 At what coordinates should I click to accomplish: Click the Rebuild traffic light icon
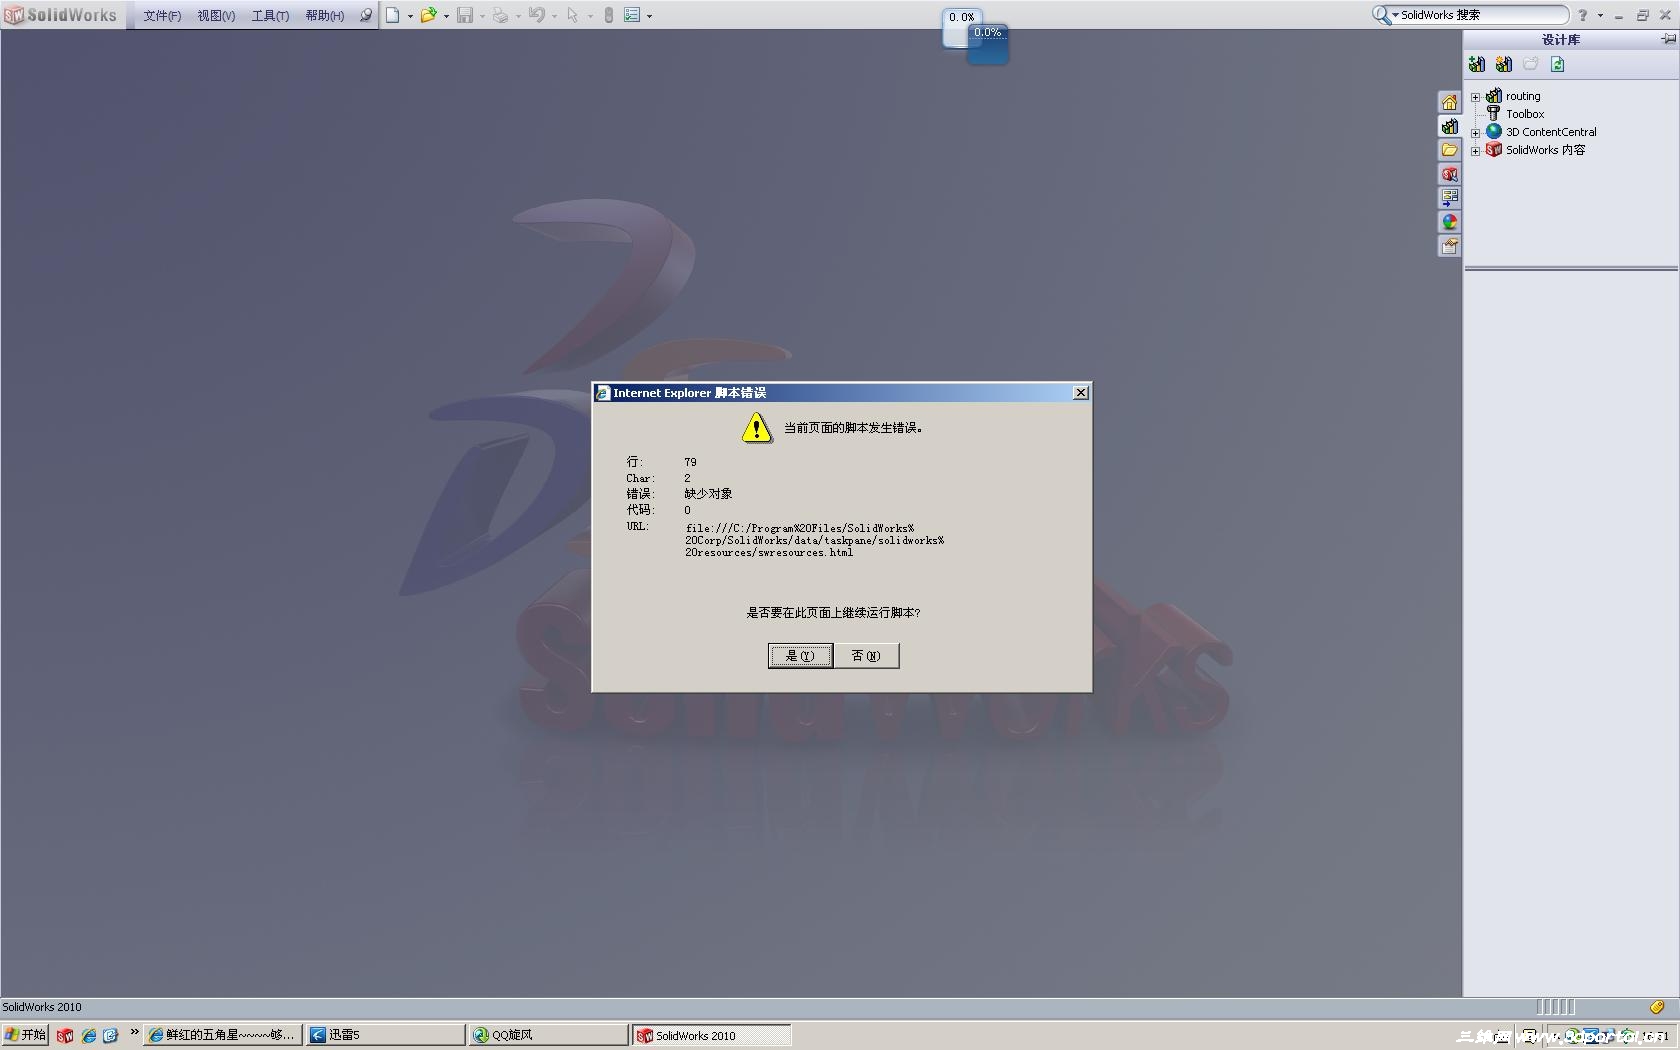point(608,15)
